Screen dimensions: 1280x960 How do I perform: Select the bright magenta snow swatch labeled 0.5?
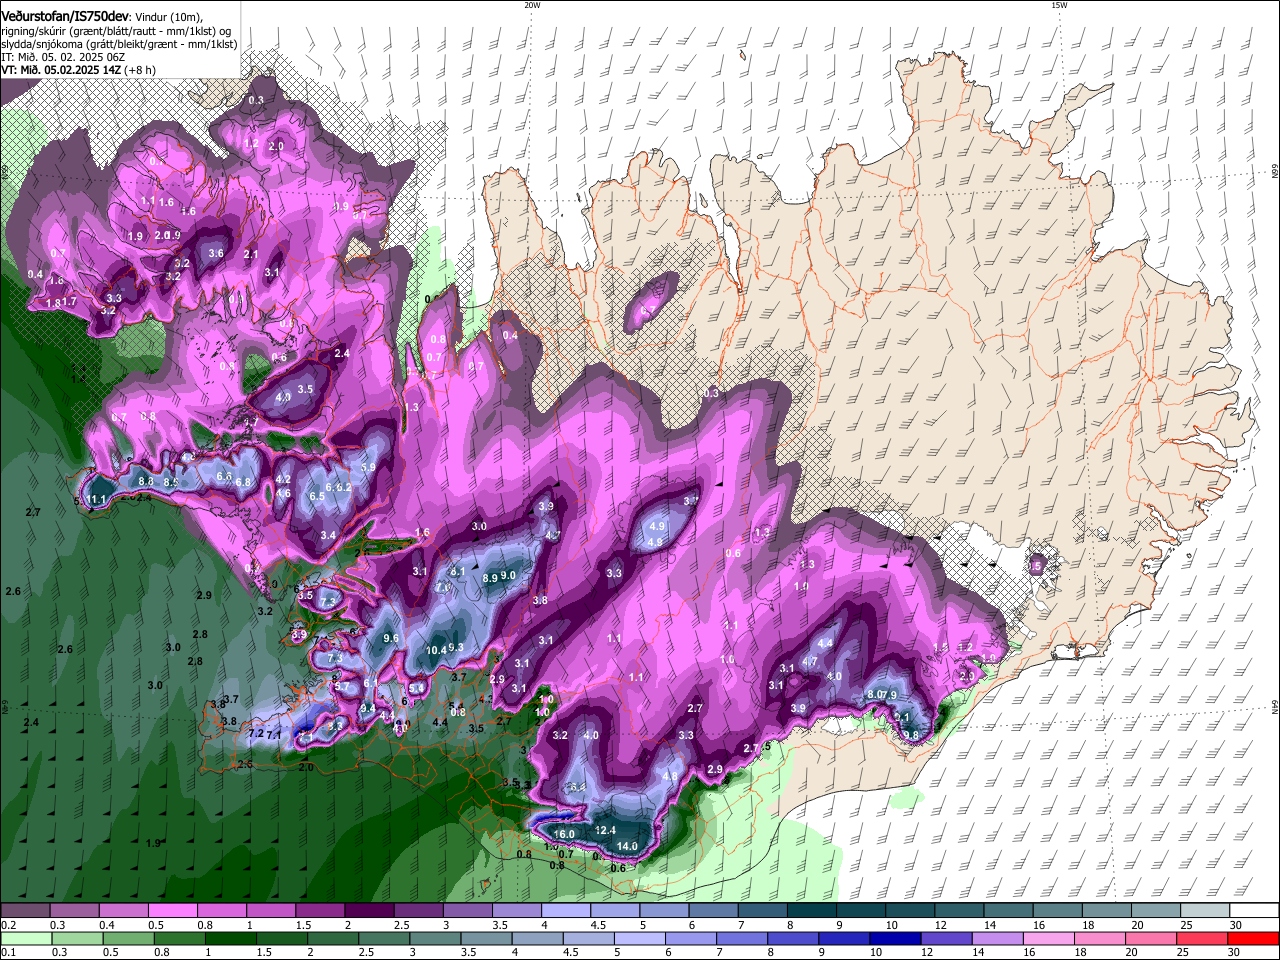tap(172, 911)
